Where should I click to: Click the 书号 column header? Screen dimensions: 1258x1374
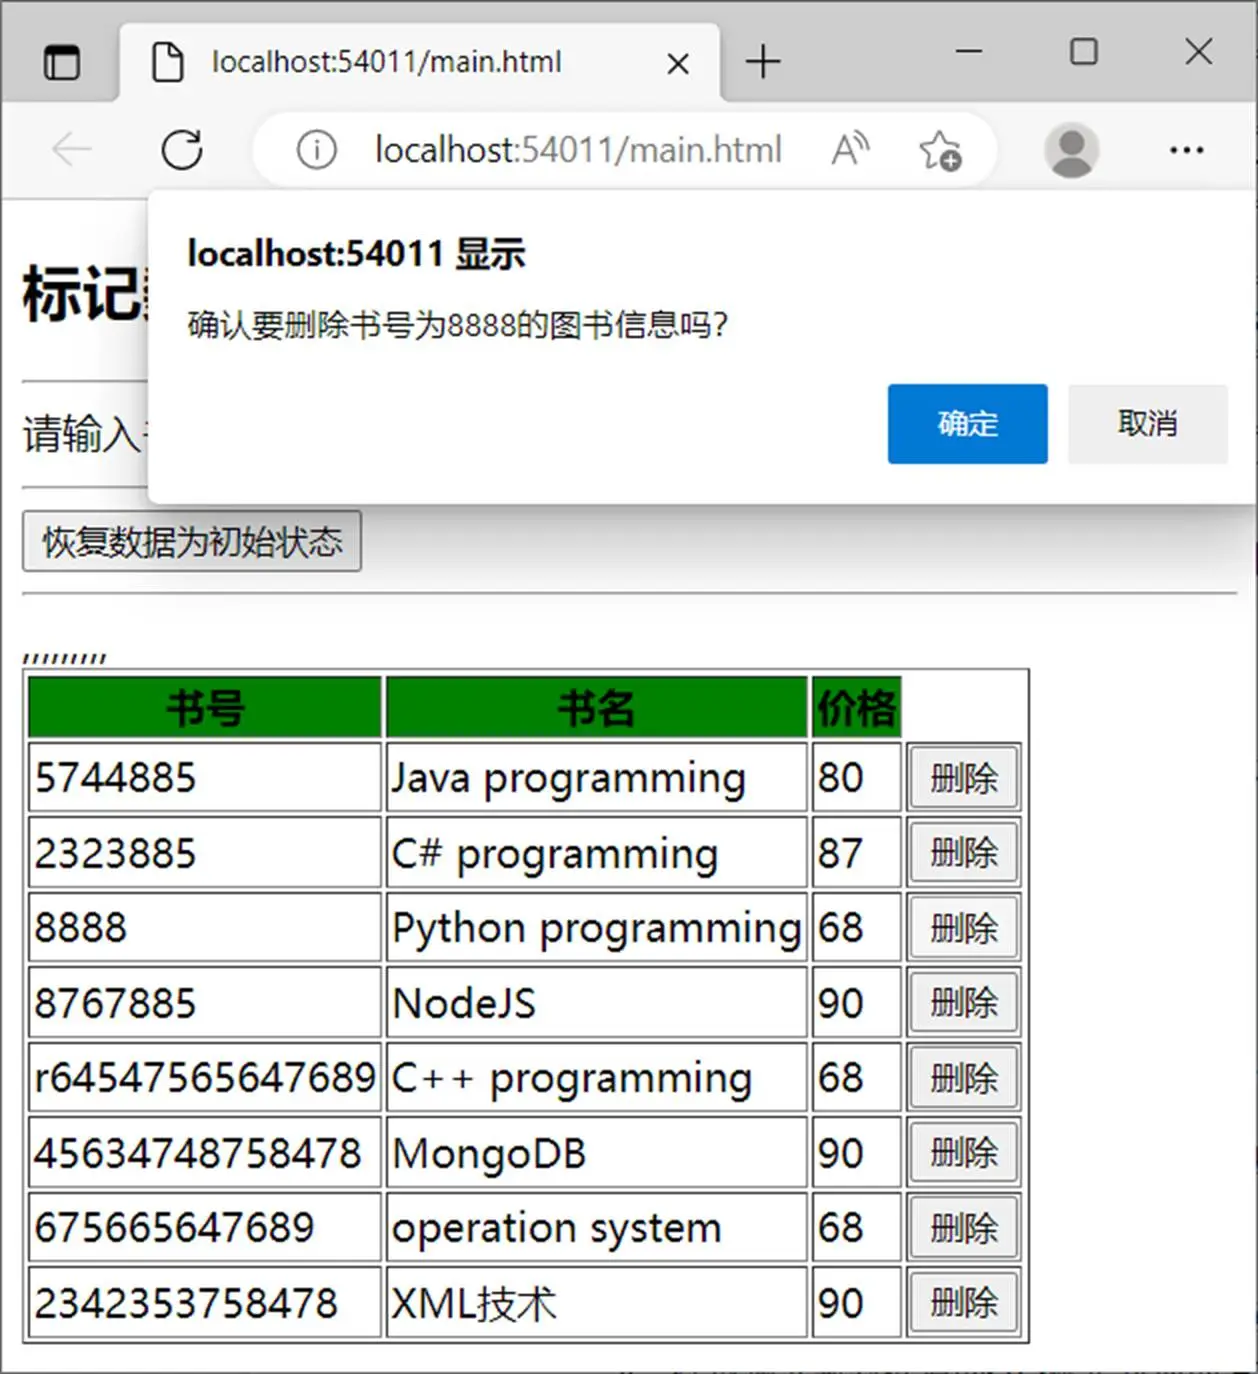click(x=205, y=707)
